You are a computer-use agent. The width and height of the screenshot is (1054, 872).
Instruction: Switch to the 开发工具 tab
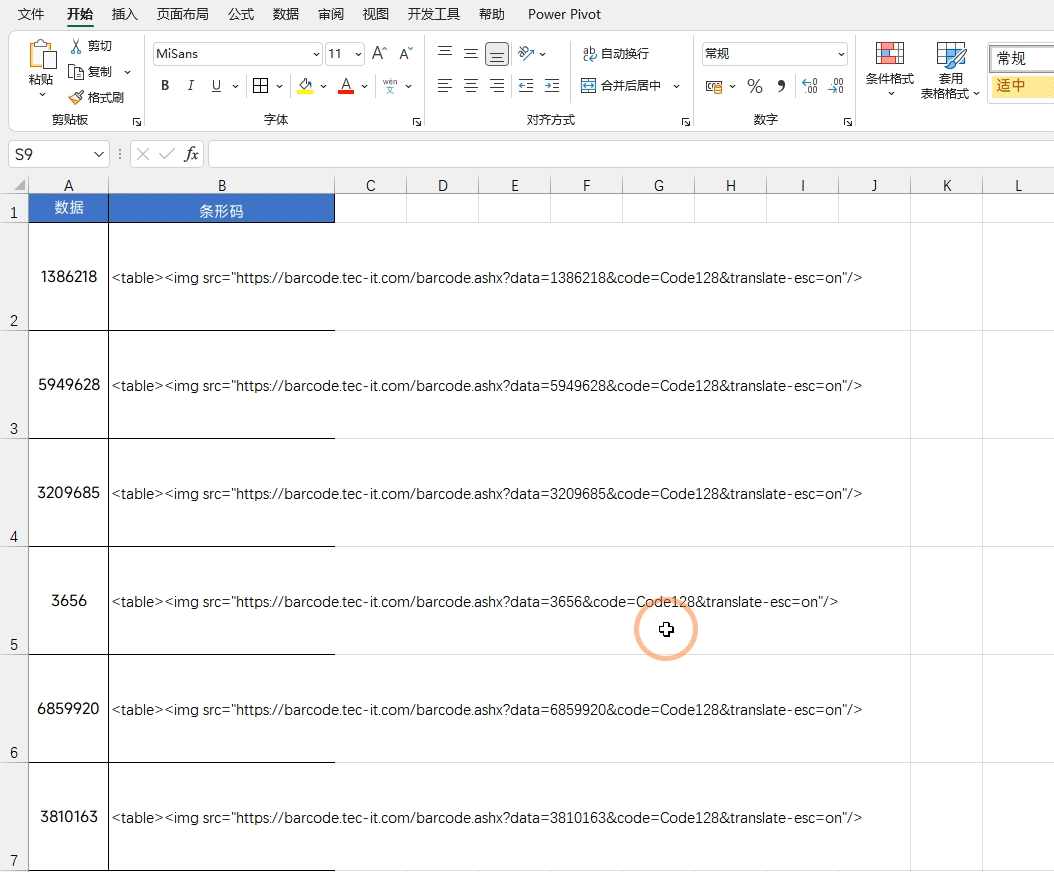[434, 14]
